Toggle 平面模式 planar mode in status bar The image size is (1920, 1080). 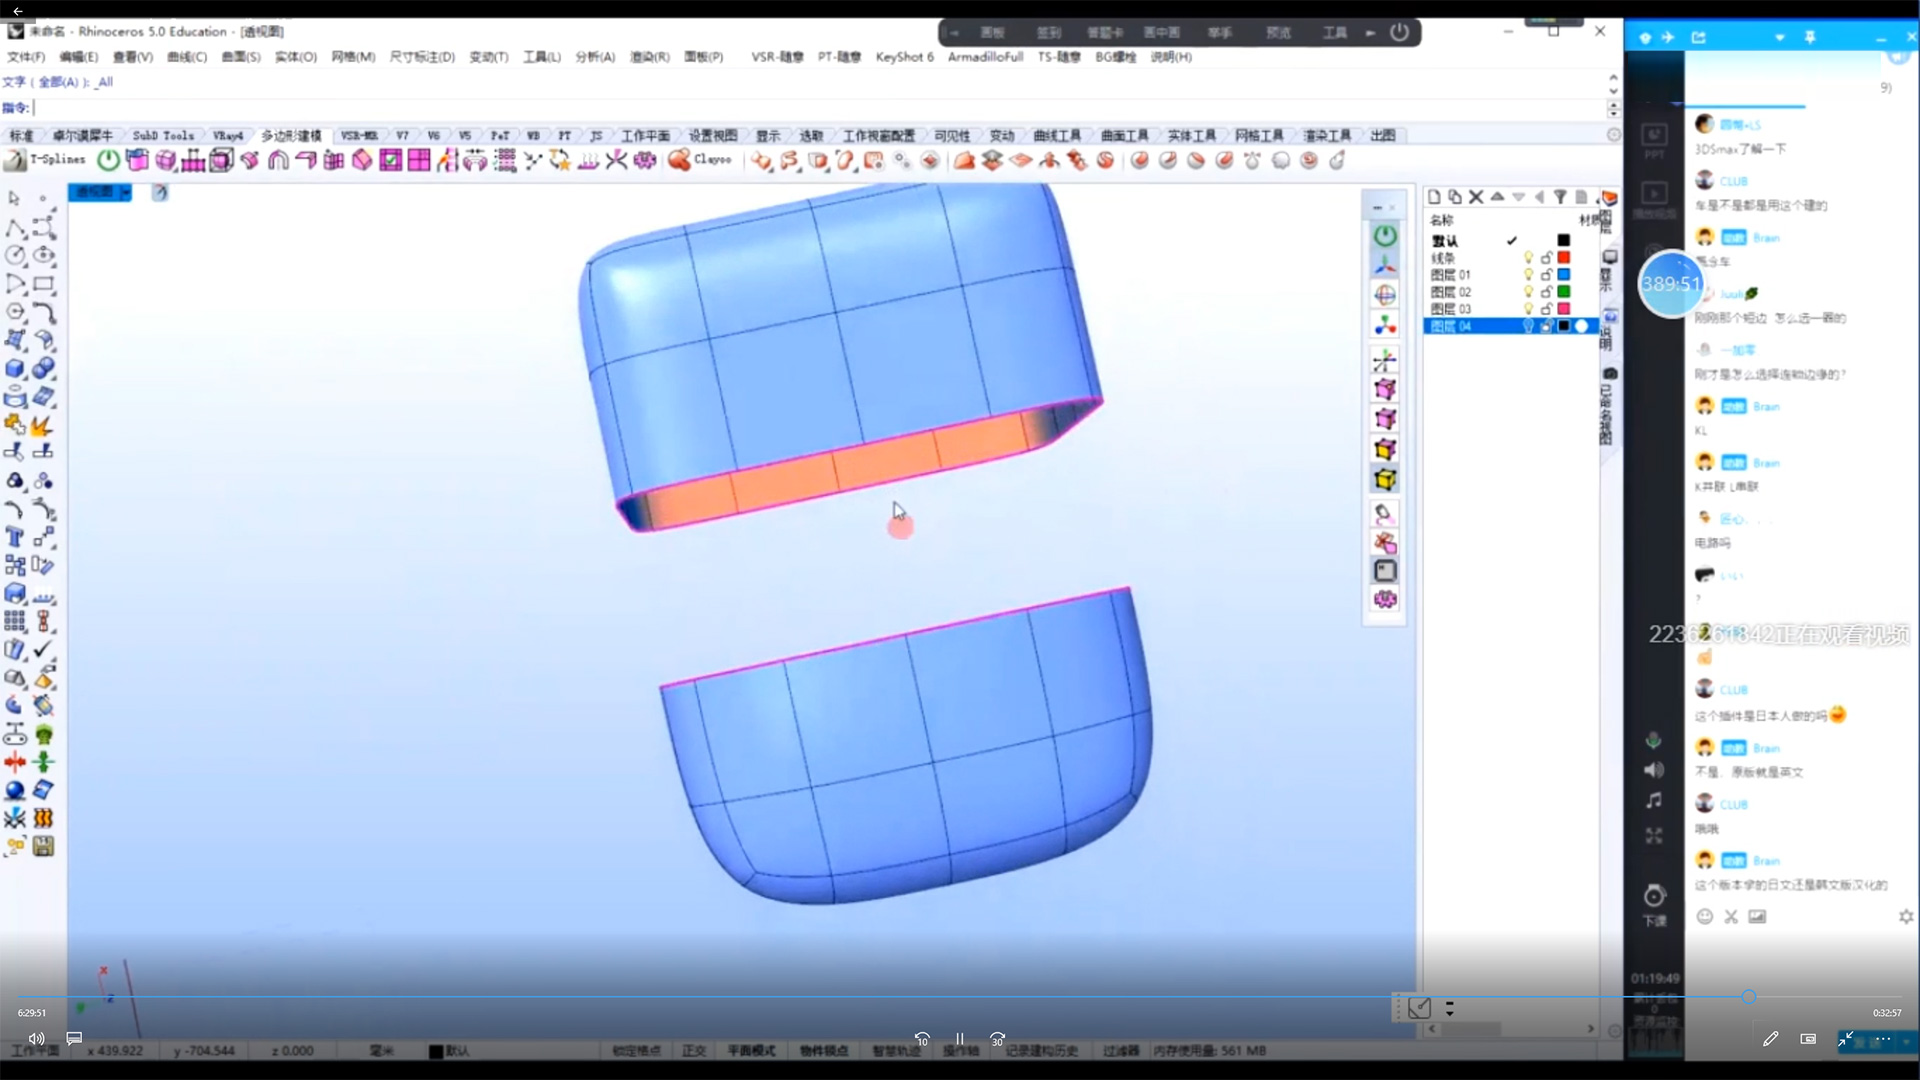(751, 1051)
